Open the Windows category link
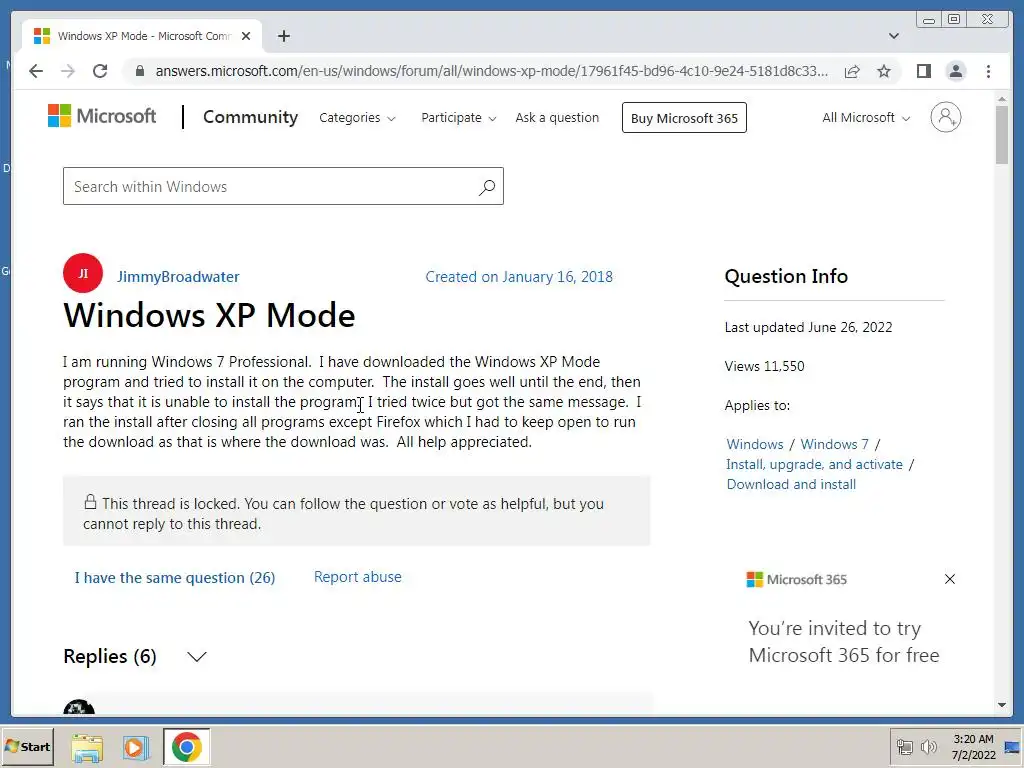Screen dimensions: 1024x768 754,444
